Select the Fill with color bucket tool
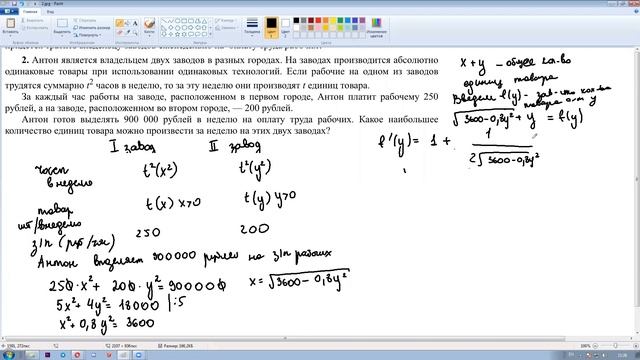 point(127,23)
